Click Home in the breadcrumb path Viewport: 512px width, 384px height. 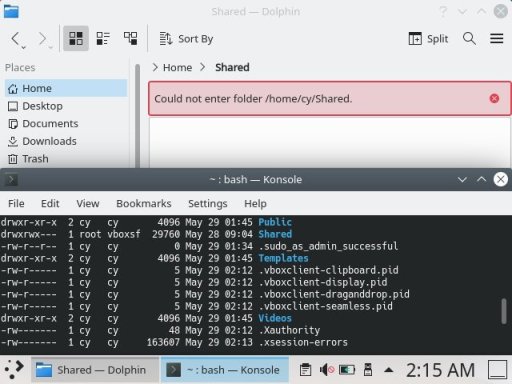177,67
